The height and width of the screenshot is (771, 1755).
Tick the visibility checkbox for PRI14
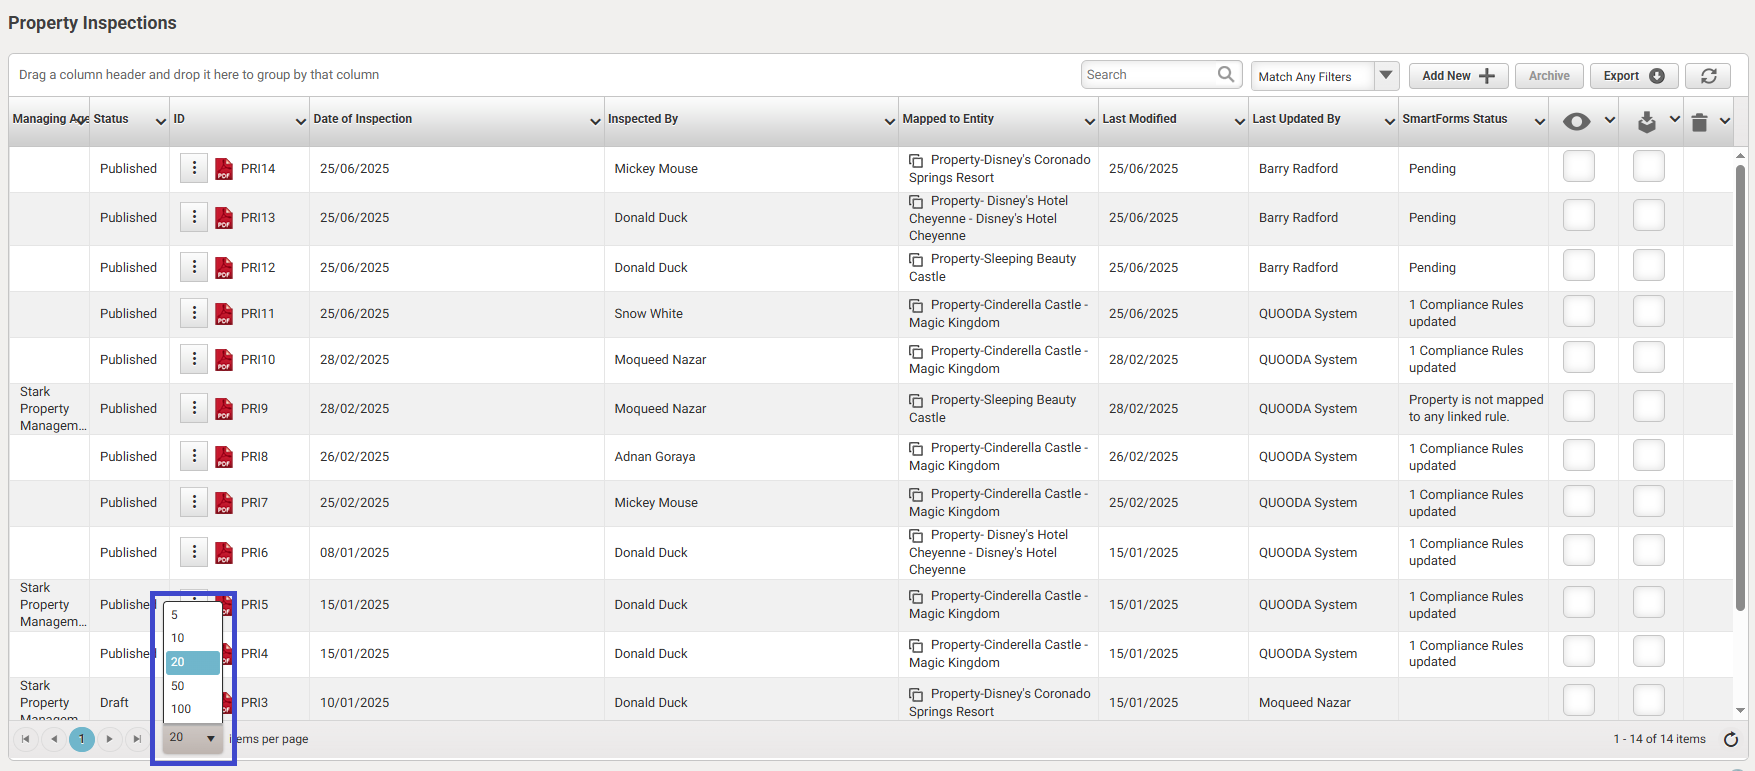(1579, 166)
